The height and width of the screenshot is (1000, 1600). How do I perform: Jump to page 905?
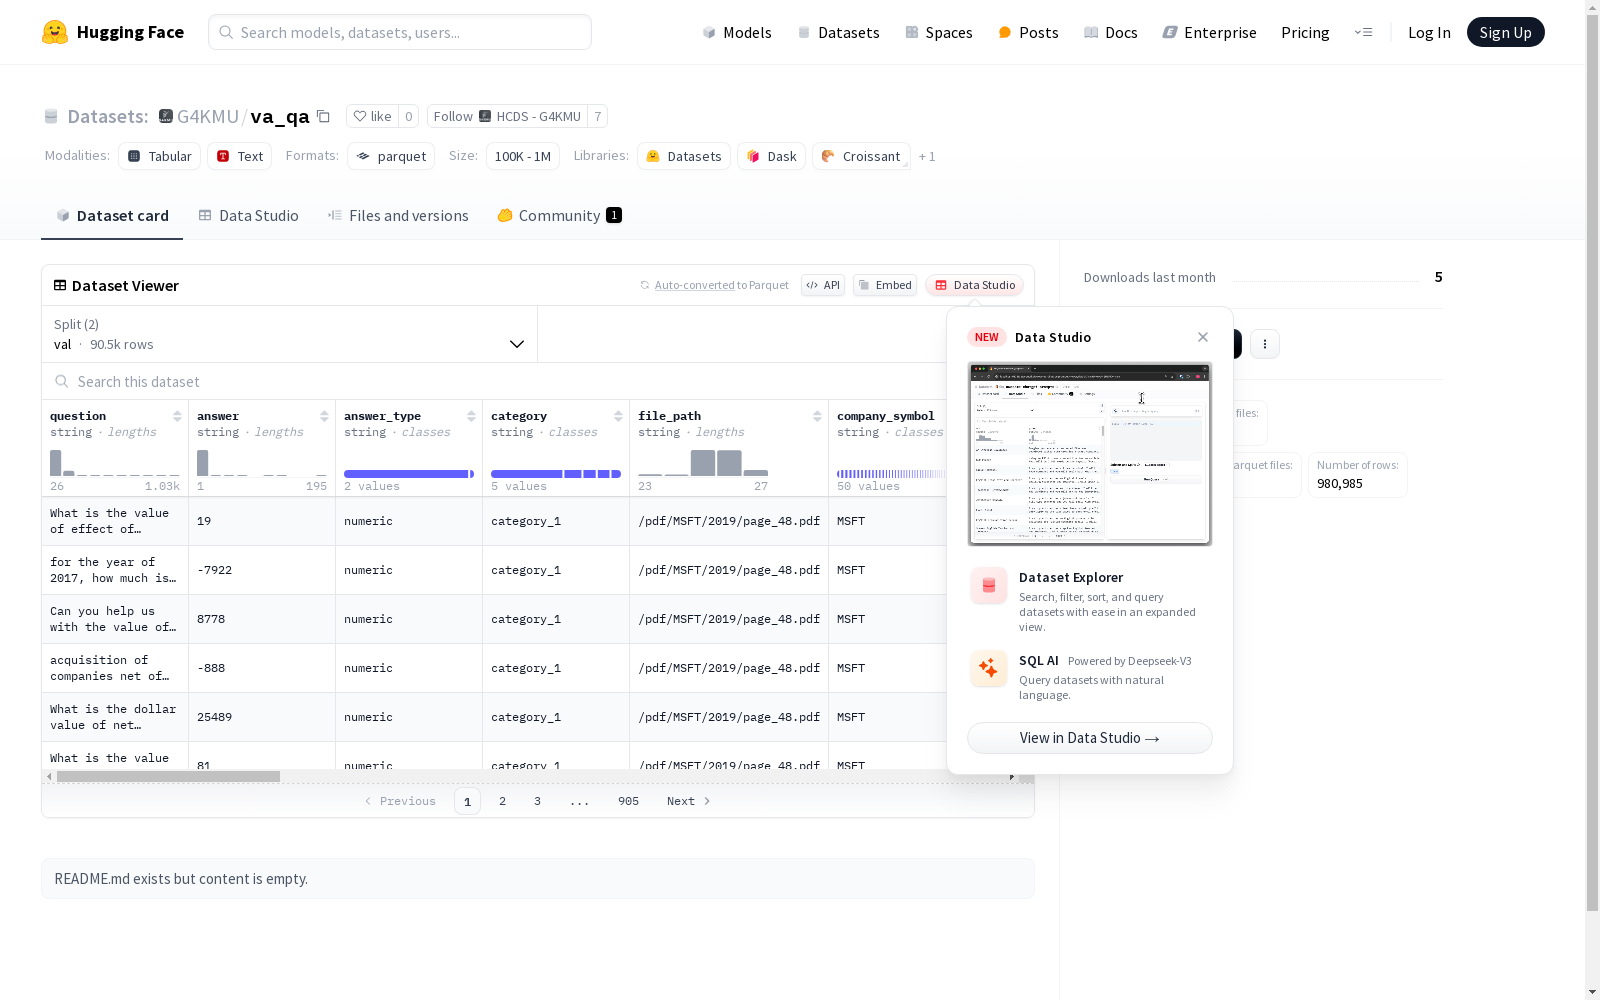[x=628, y=801]
